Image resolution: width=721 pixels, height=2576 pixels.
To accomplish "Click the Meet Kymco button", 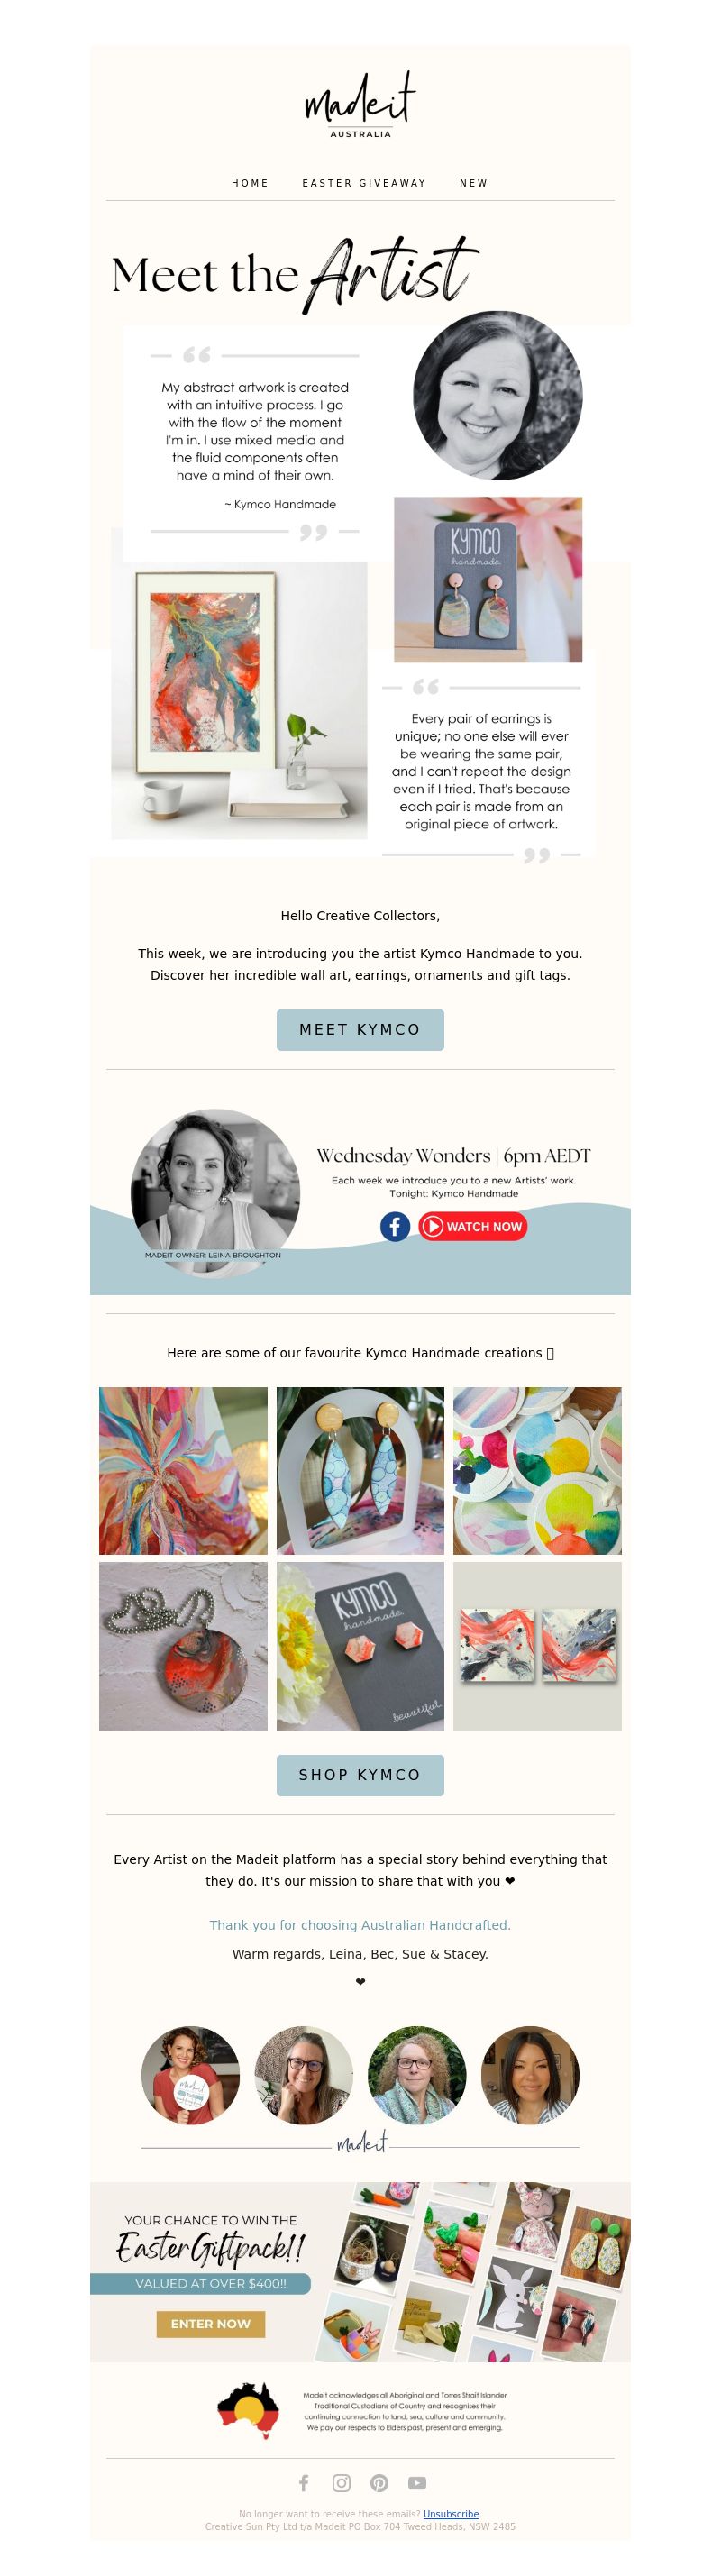I will click(x=360, y=1030).
